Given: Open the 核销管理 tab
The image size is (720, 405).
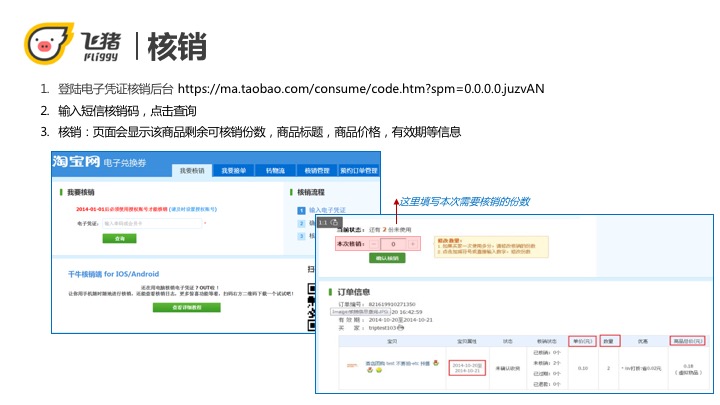Looking at the screenshot, I should click(317, 170).
